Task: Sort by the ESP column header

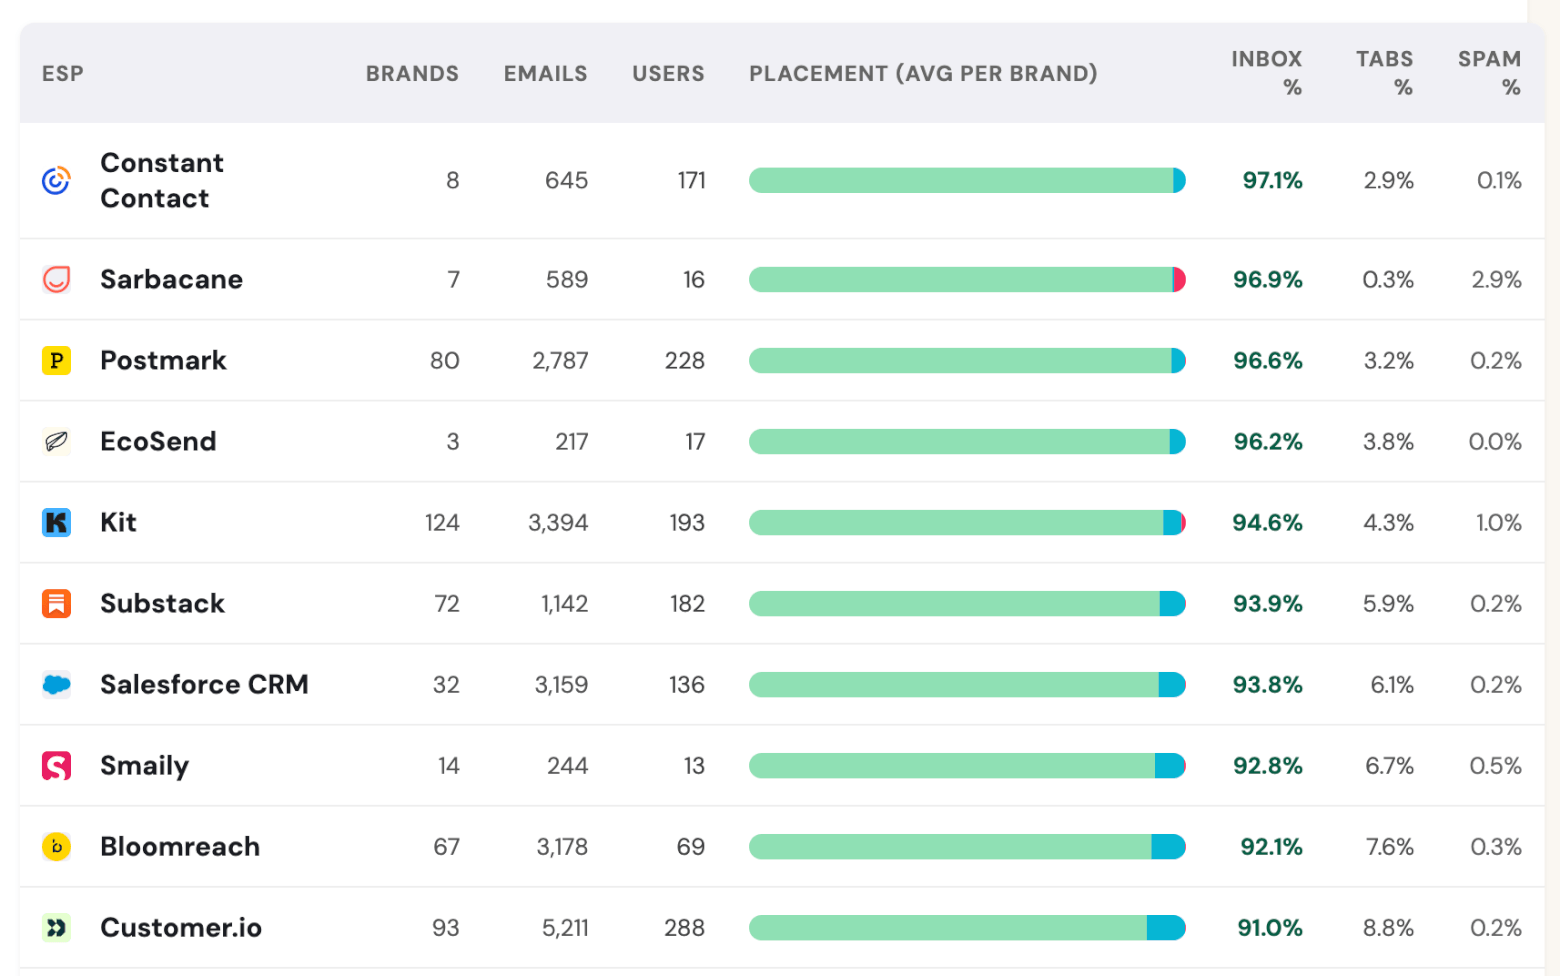Action: tap(63, 73)
